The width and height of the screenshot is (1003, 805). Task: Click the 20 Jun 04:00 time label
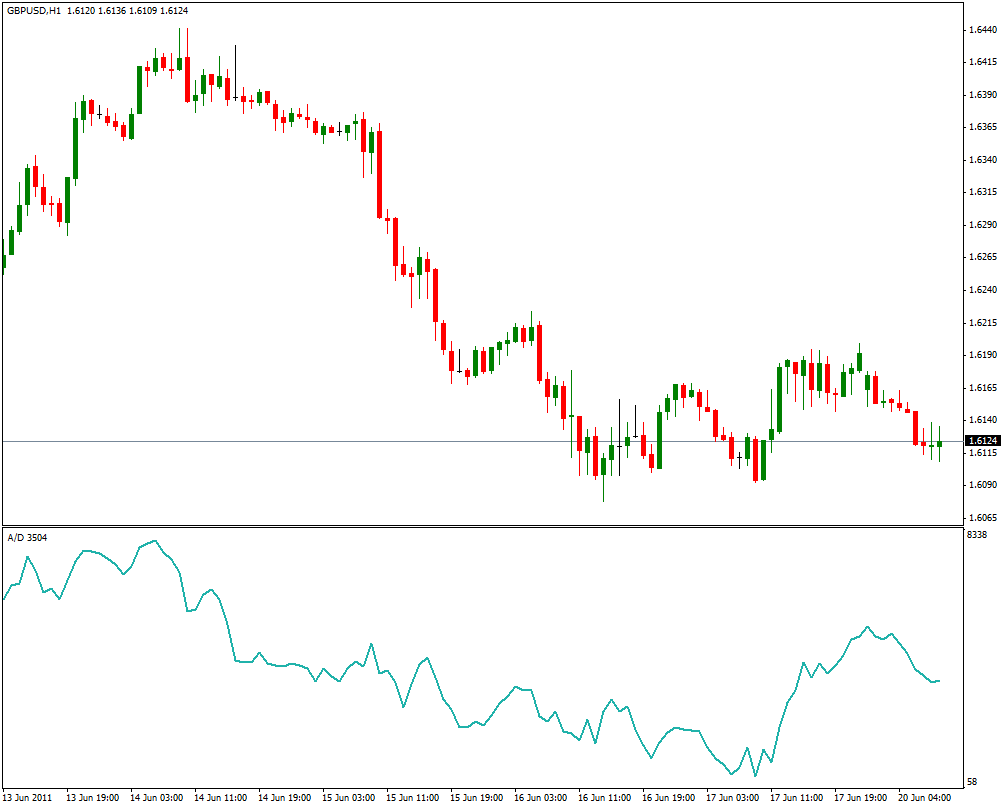click(924, 797)
